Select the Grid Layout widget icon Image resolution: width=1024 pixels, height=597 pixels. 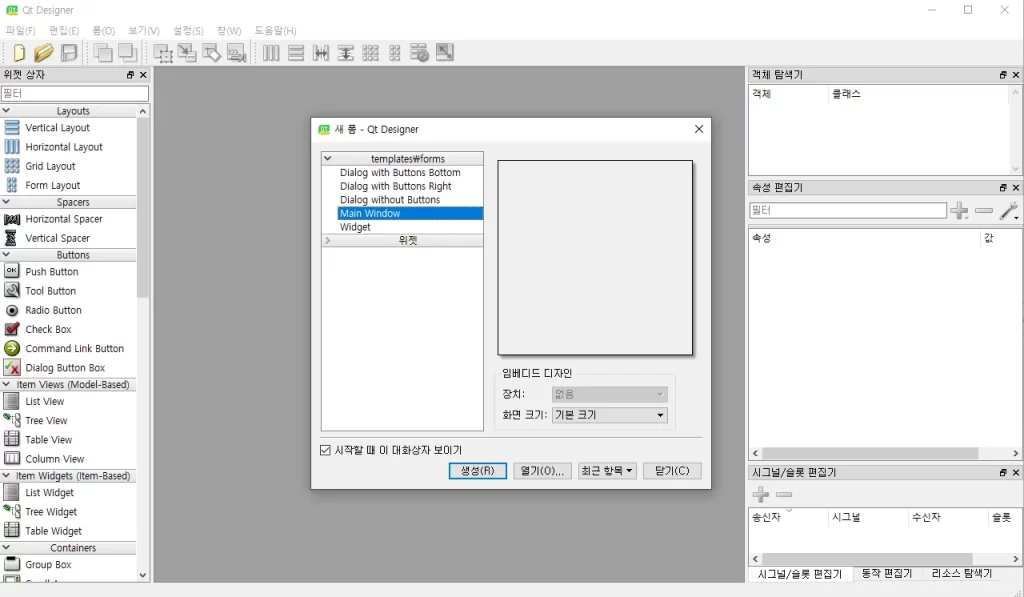pos(12,166)
